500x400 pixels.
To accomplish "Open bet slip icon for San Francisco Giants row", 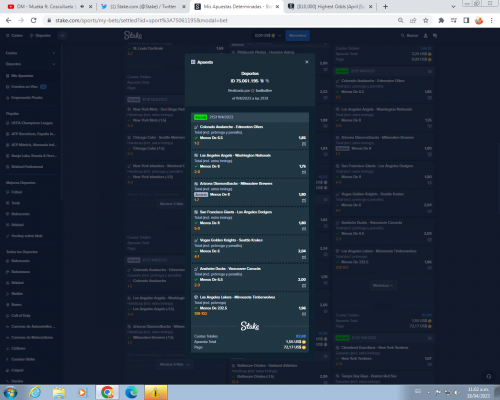I will [304, 229].
